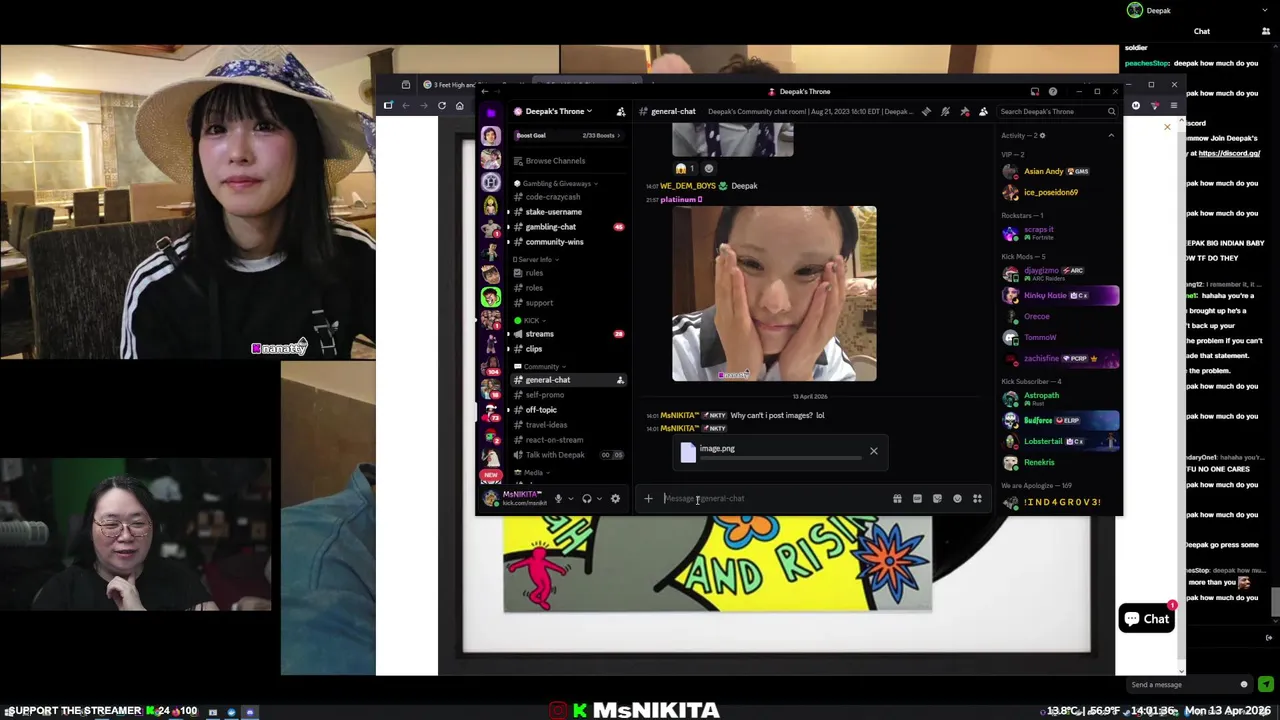
Task: Click the scream emoji reaction
Action: (x=685, y=168)
